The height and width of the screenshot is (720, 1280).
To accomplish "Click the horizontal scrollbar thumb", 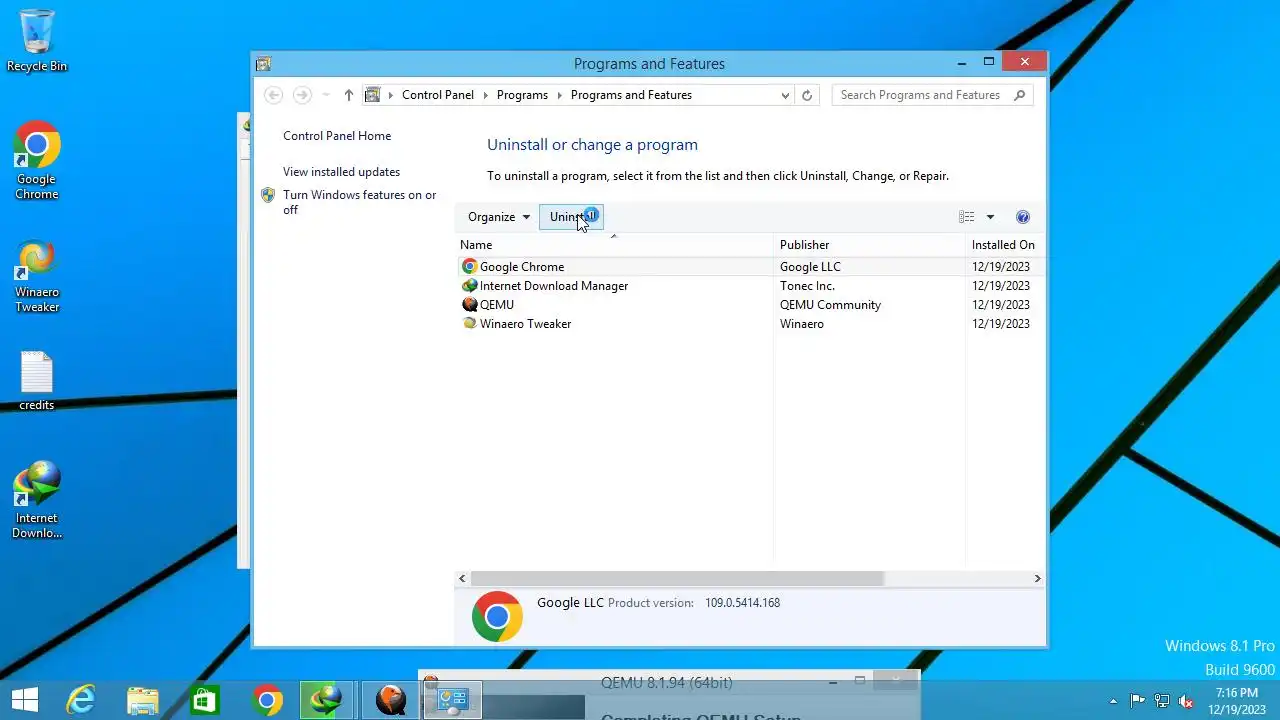I will click(x=677, y=578).
